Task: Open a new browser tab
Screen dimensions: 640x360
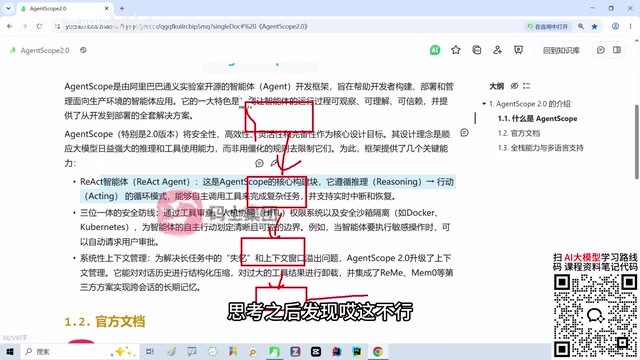Action: pos(122,8)
